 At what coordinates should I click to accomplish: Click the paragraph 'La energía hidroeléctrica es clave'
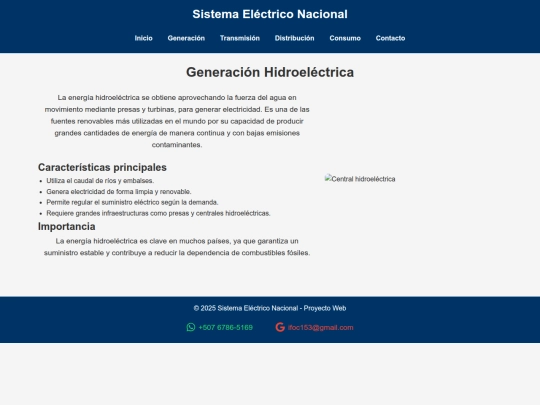[177, 247]
